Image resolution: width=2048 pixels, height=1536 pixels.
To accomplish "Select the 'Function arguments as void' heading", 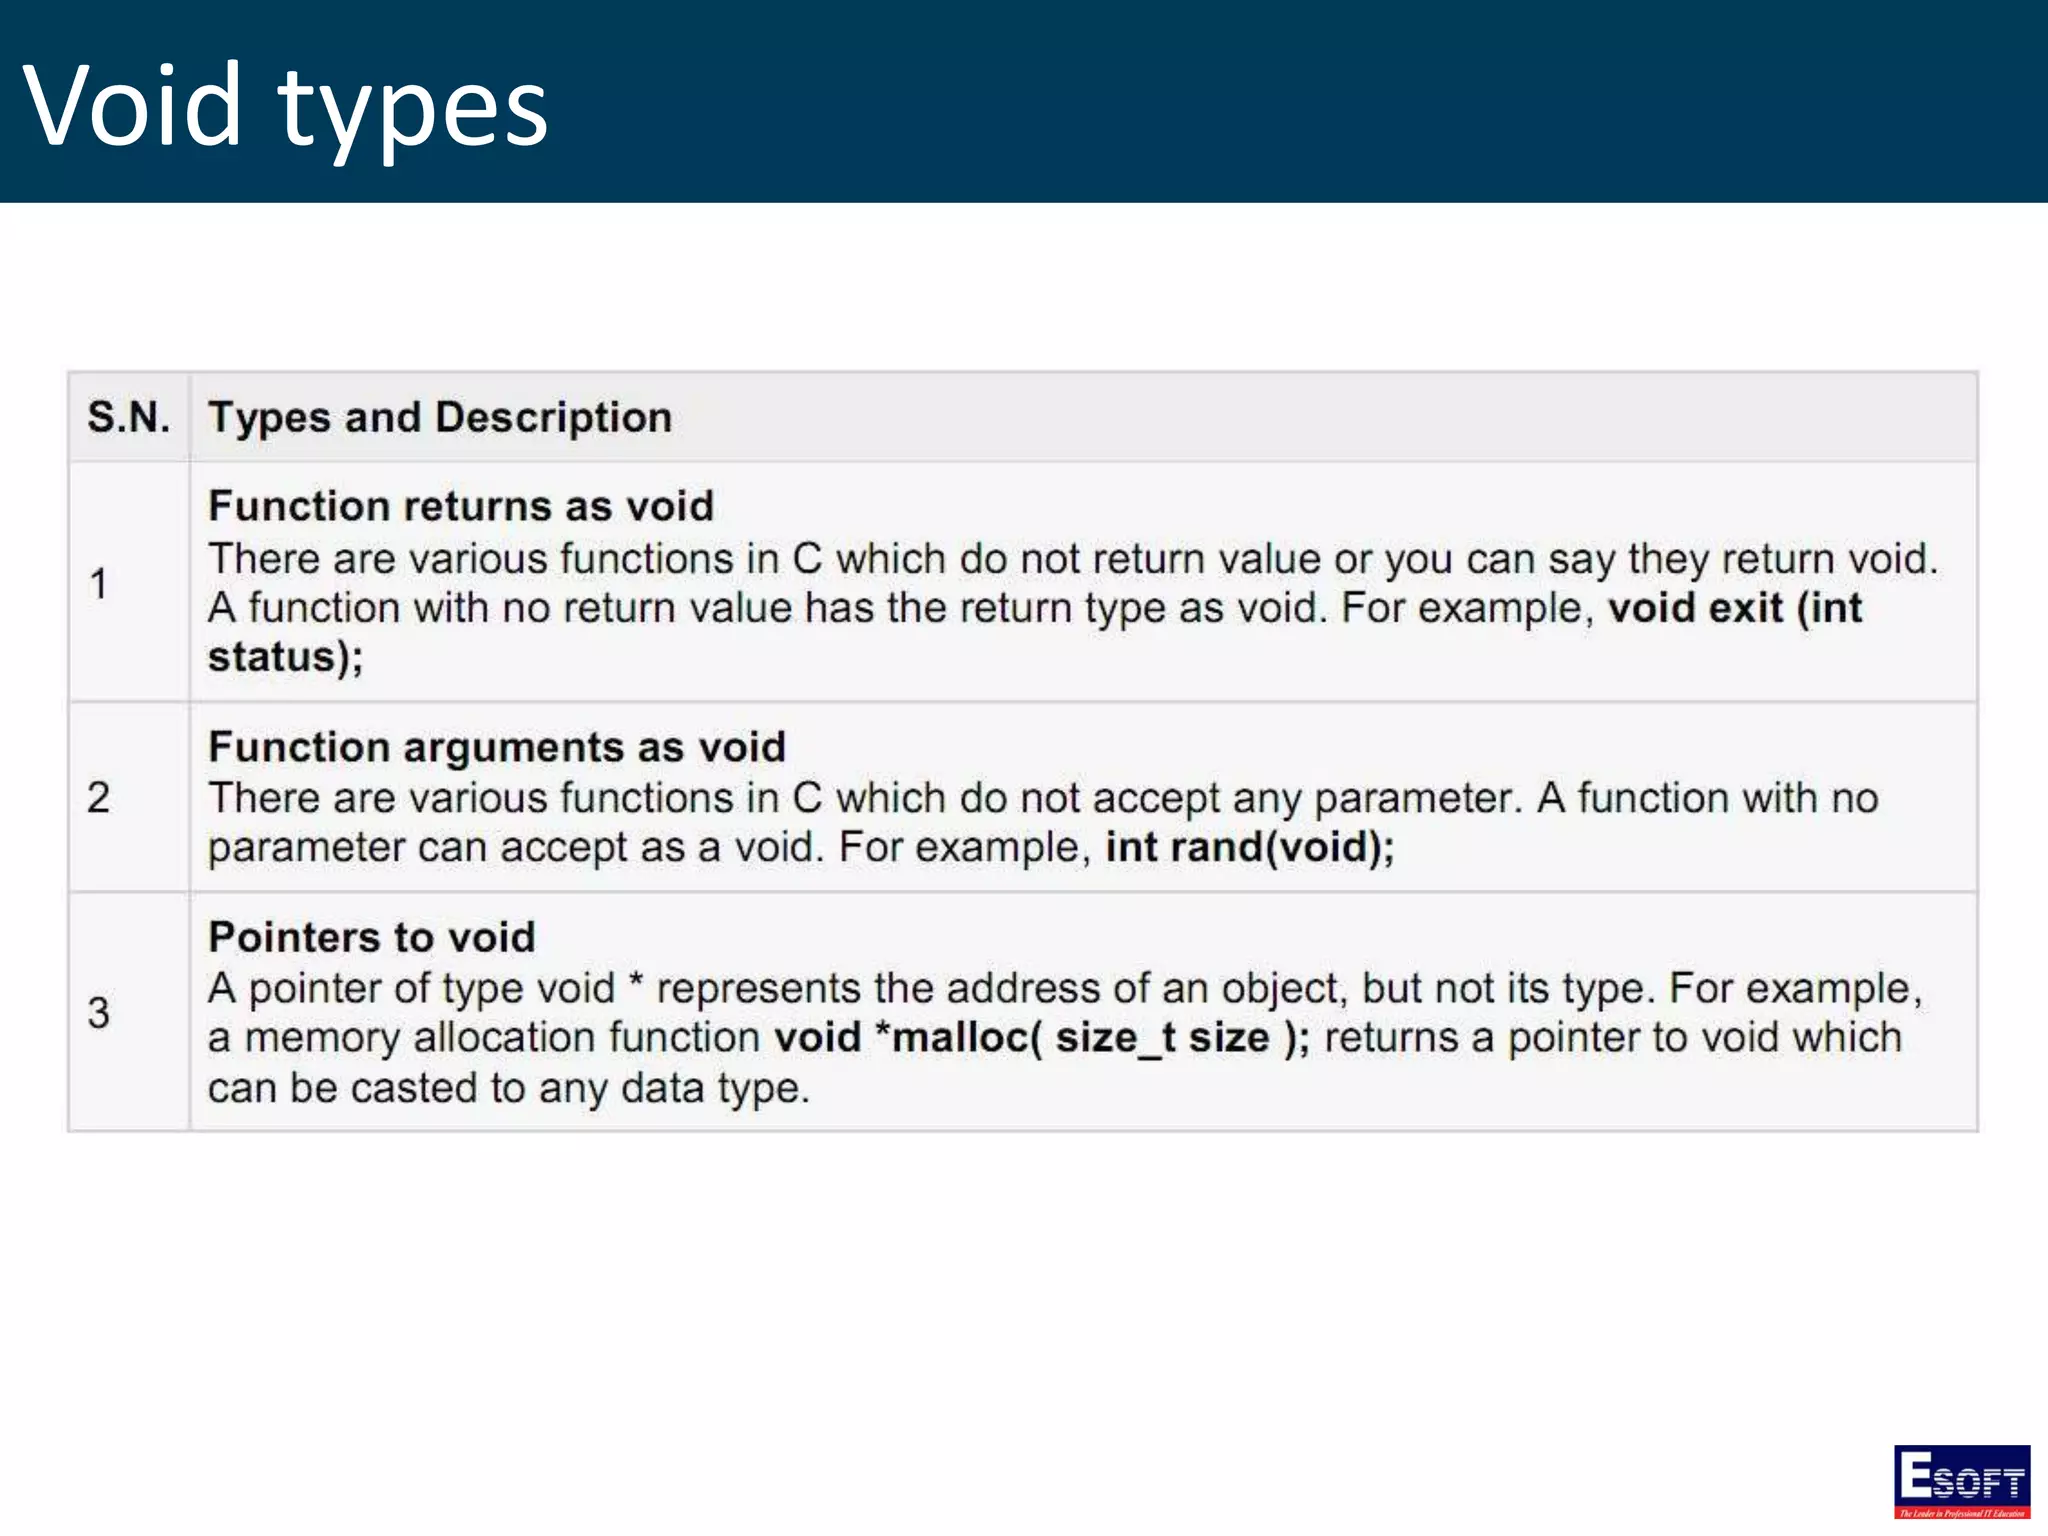I will coord(497,747).
